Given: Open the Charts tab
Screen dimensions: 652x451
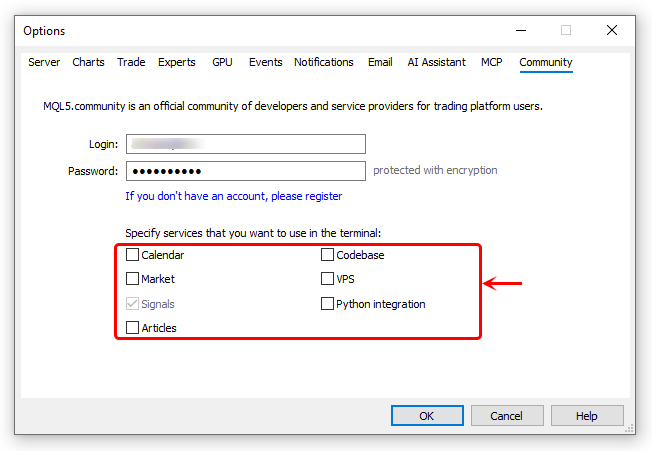Looking at the screenshot, I should click(88, 62).
